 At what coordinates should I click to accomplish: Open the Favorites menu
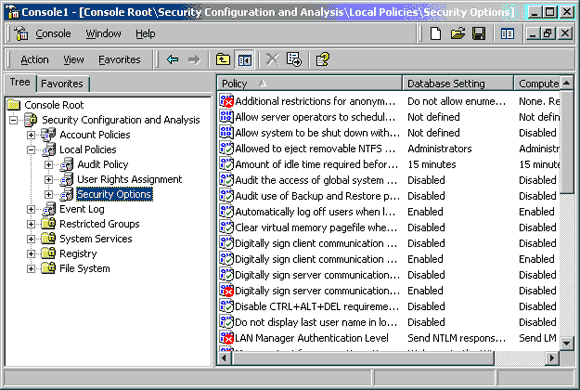pos(119,60)
